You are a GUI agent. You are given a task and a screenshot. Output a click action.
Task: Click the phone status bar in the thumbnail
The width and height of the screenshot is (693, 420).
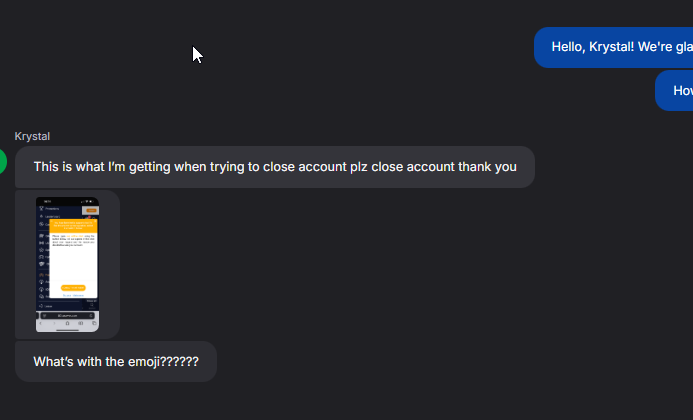point(67,201)
